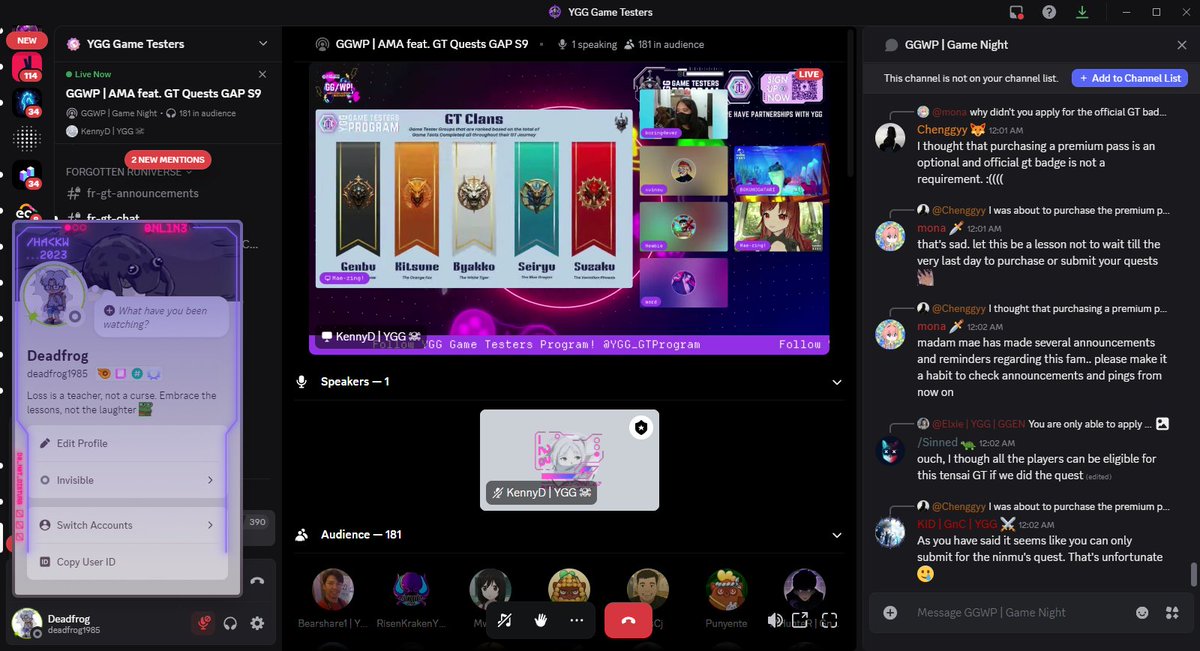
Task: Click the plus attachment icon in message box
Action: (x=890, y=612)
